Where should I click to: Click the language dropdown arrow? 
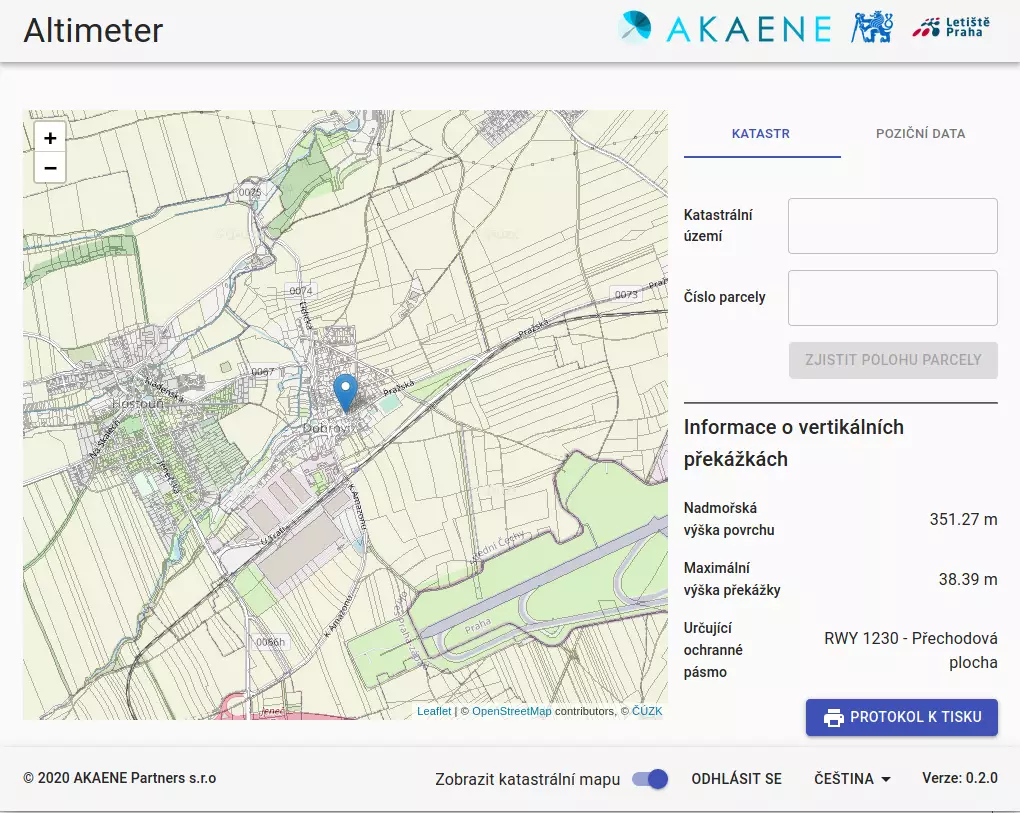click(x=886, y=780)
